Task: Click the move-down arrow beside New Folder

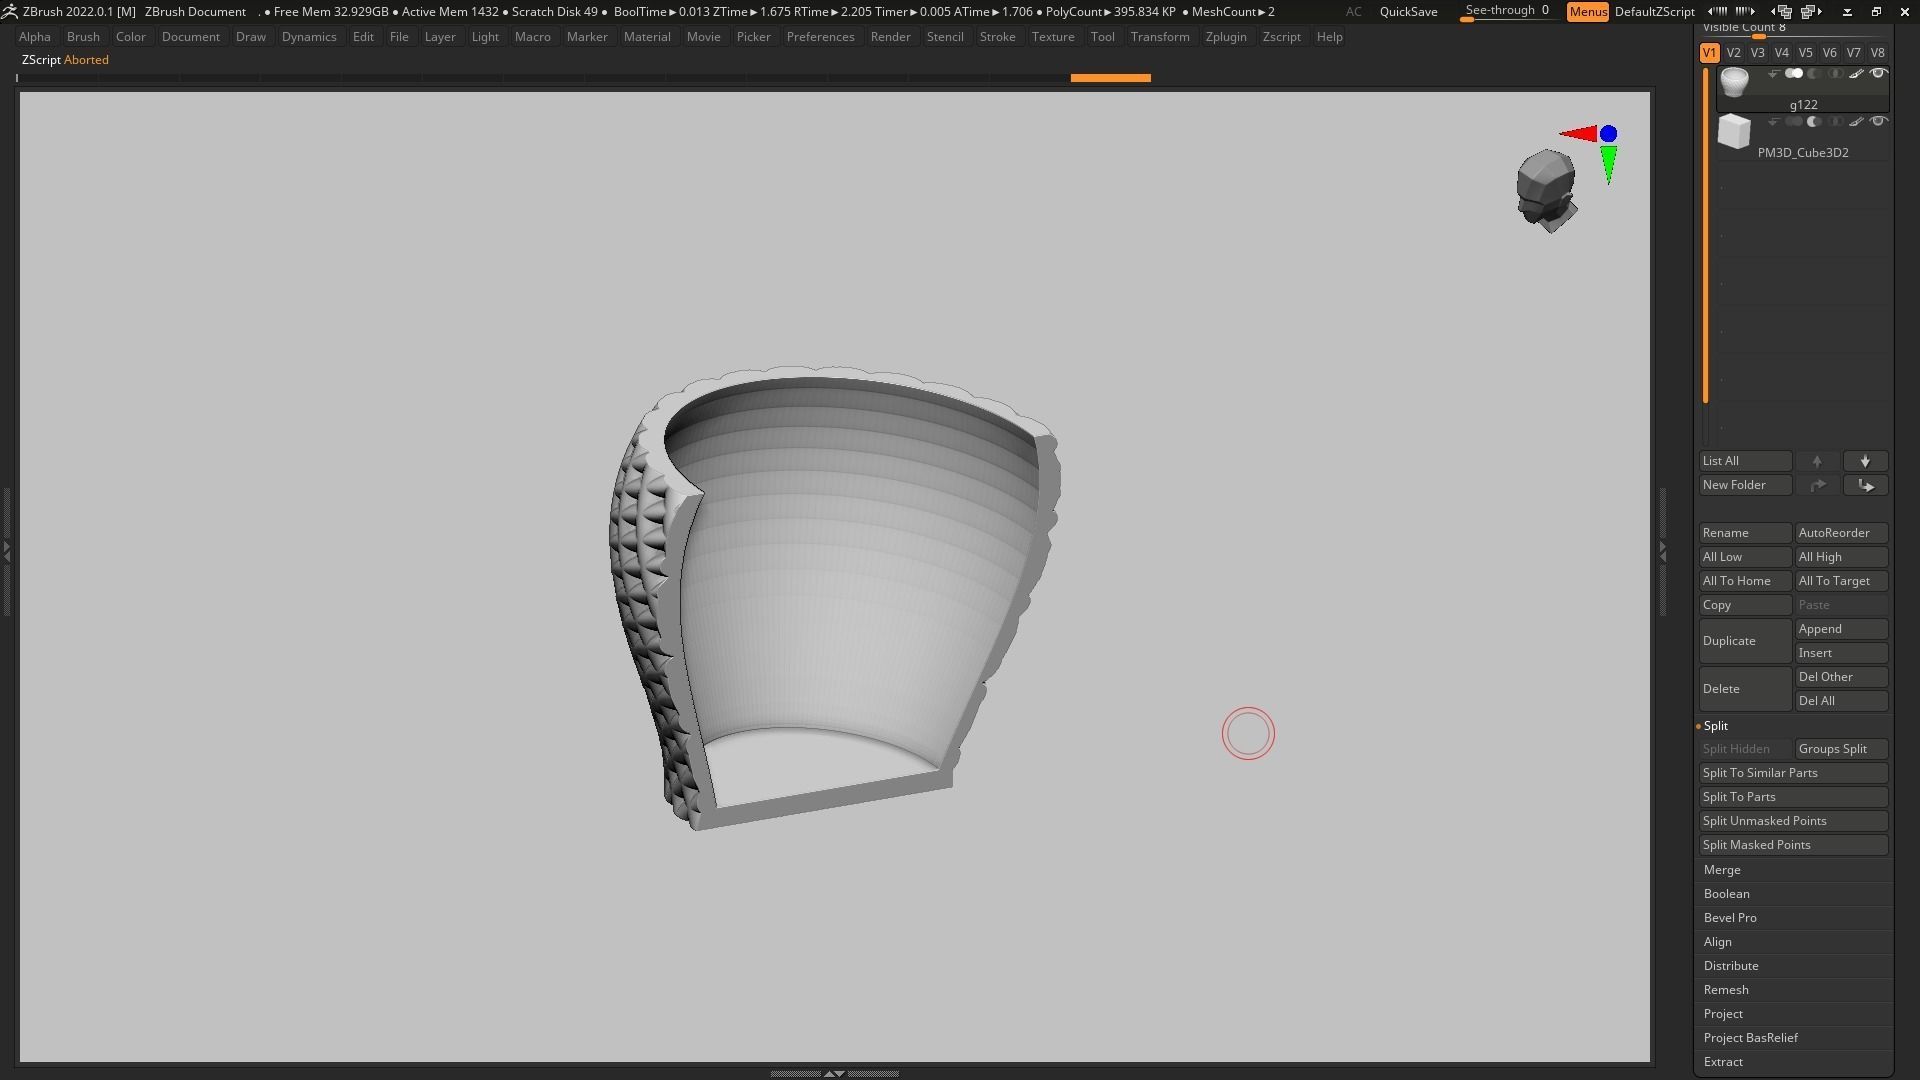Action: tap(1865, 485)
